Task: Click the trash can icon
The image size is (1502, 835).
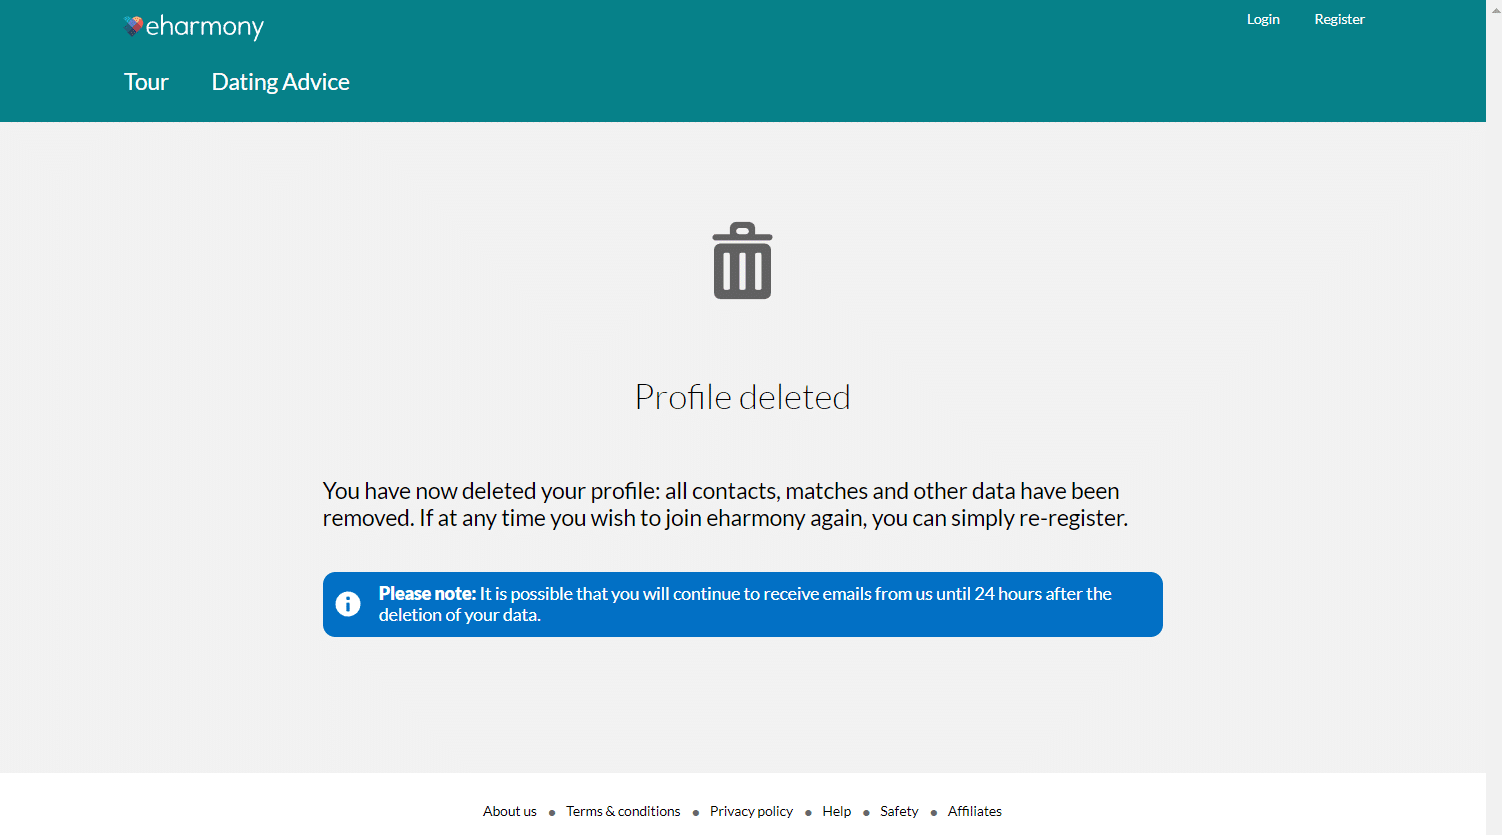Action: (x=742, y=261)
